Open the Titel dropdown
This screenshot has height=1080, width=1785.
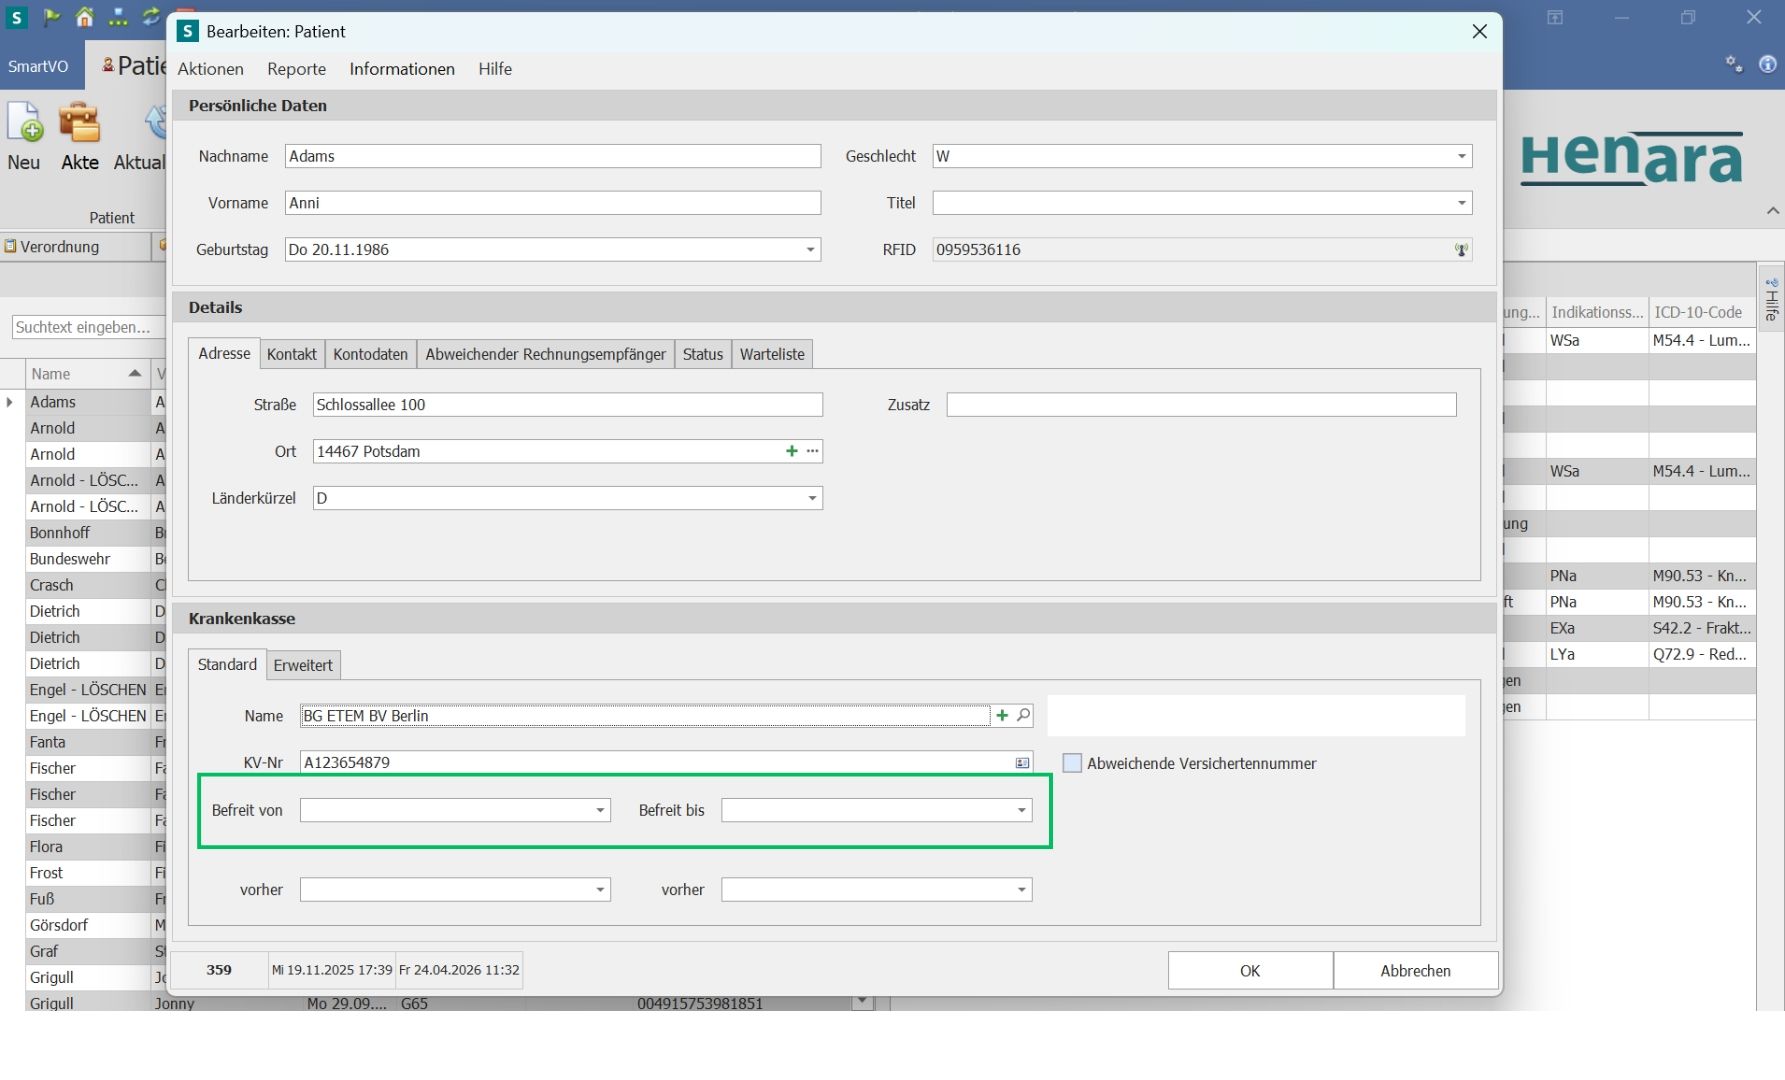pyautogui.click(x=1461, y=203)
